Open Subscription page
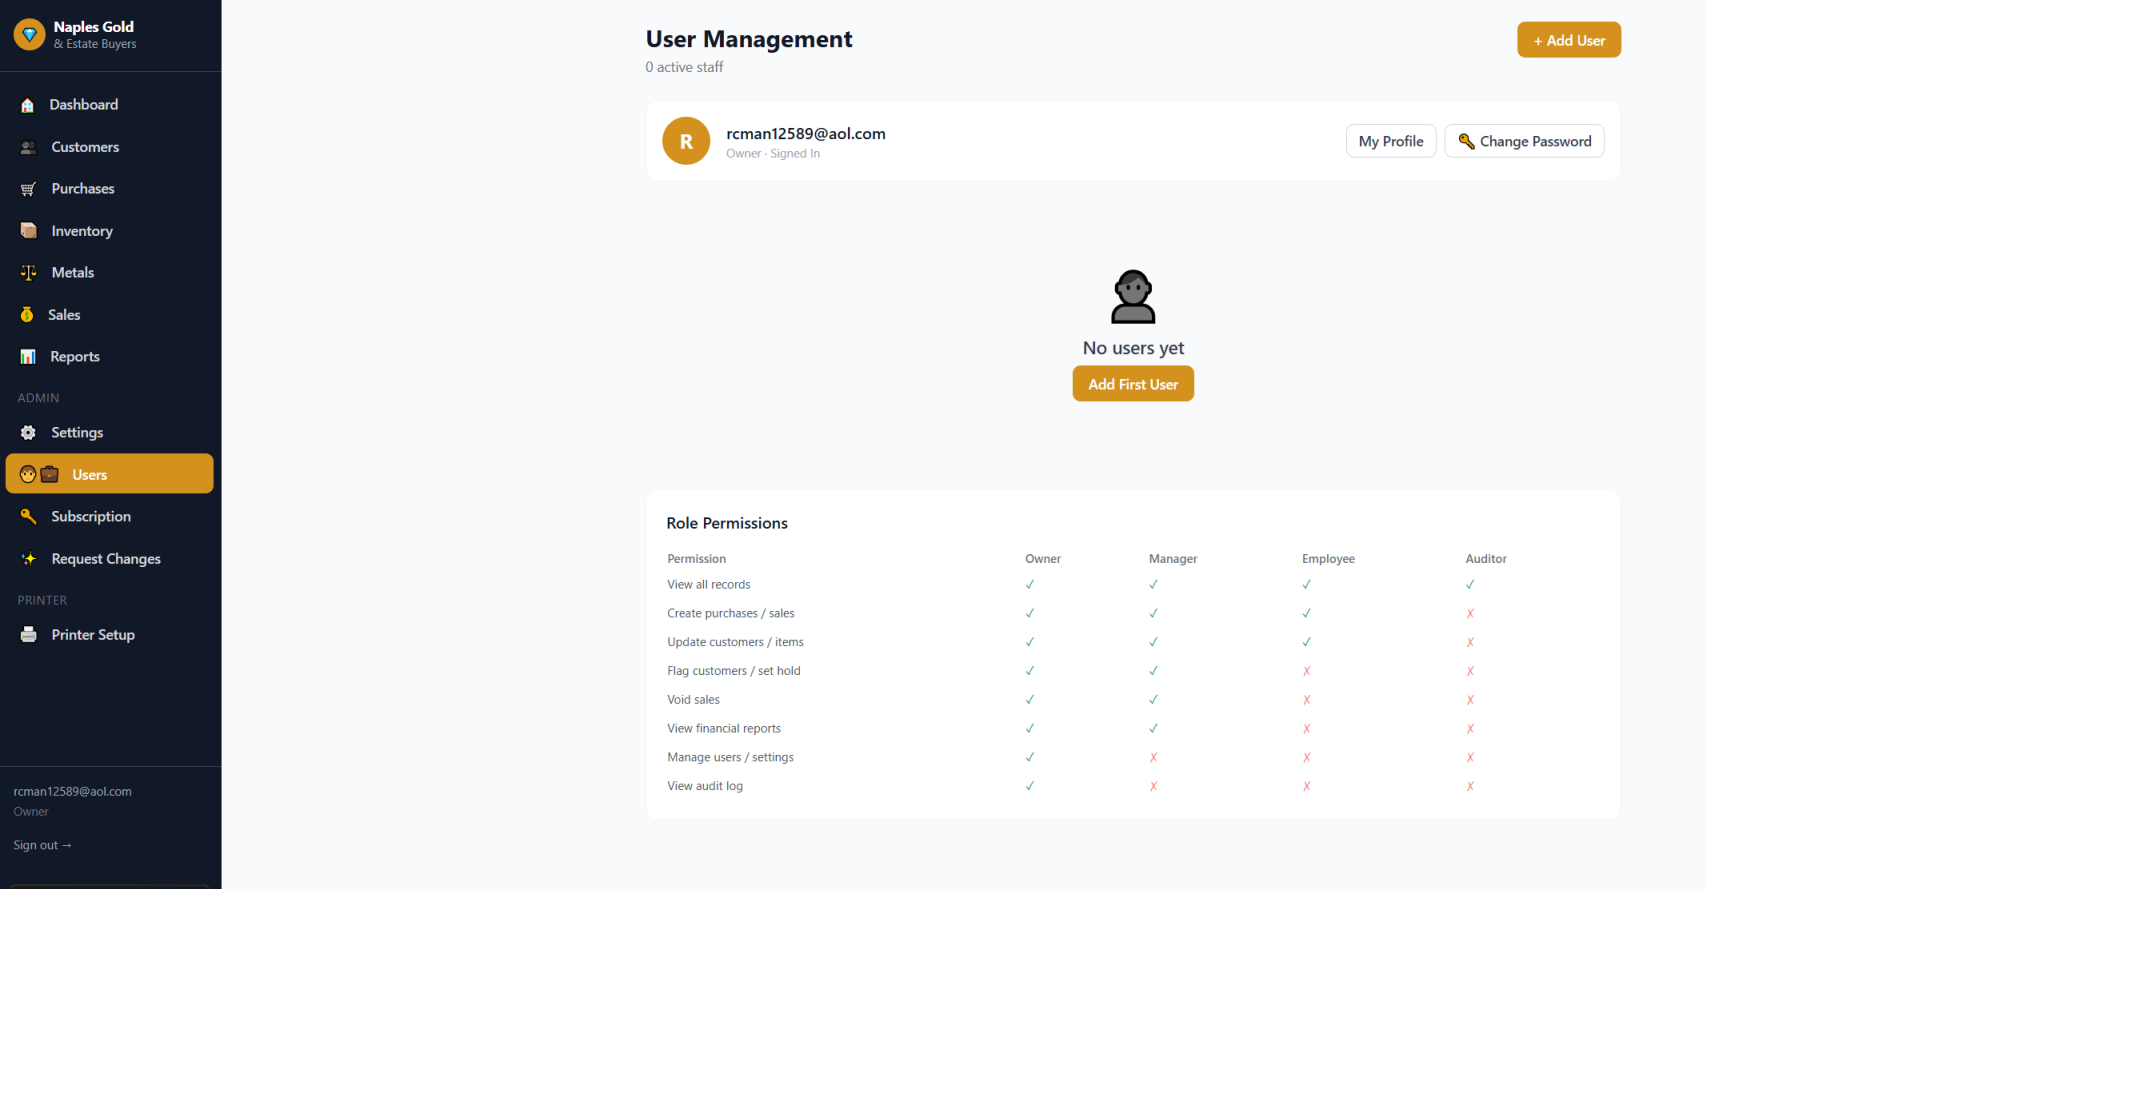2134x1110 pixels. click(x=110, y=517)
